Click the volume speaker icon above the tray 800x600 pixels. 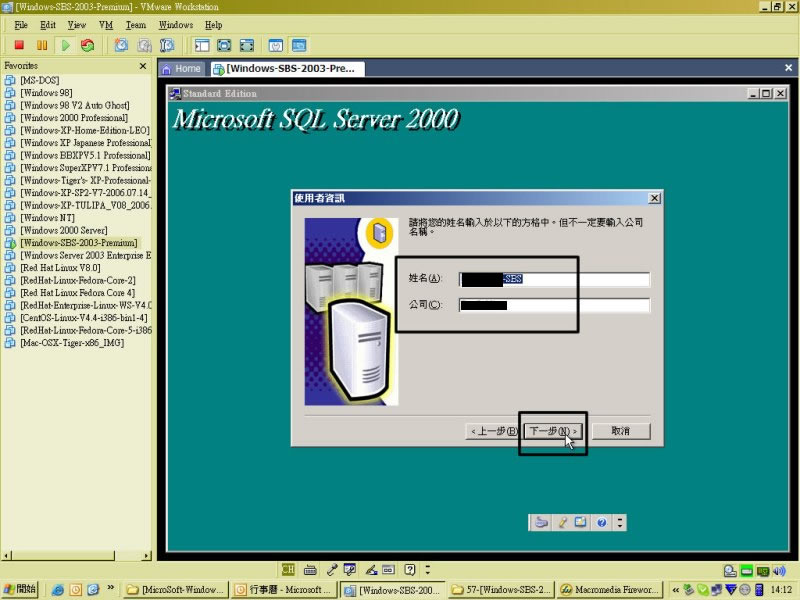(779, 570)
